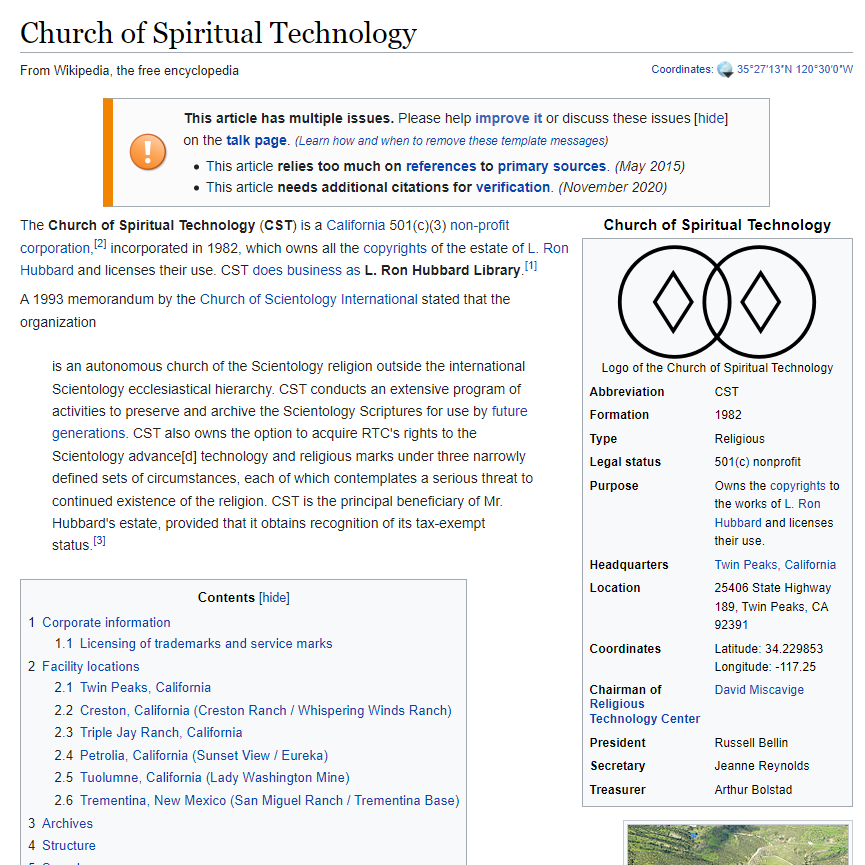Open Twin Peaks, California headquarters link
Image resolution: width=865 pixels, height=865 pixels.
pyautogui.click(x=775, y=565)
